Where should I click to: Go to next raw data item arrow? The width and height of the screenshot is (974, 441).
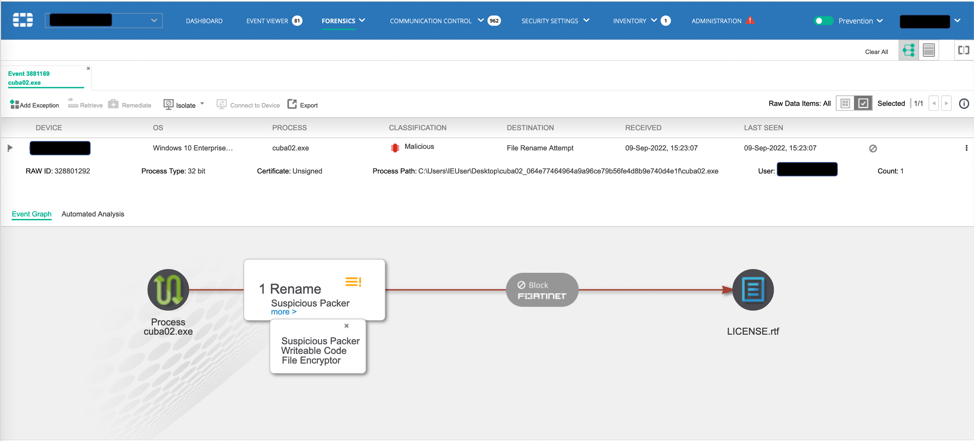point(946,104)
